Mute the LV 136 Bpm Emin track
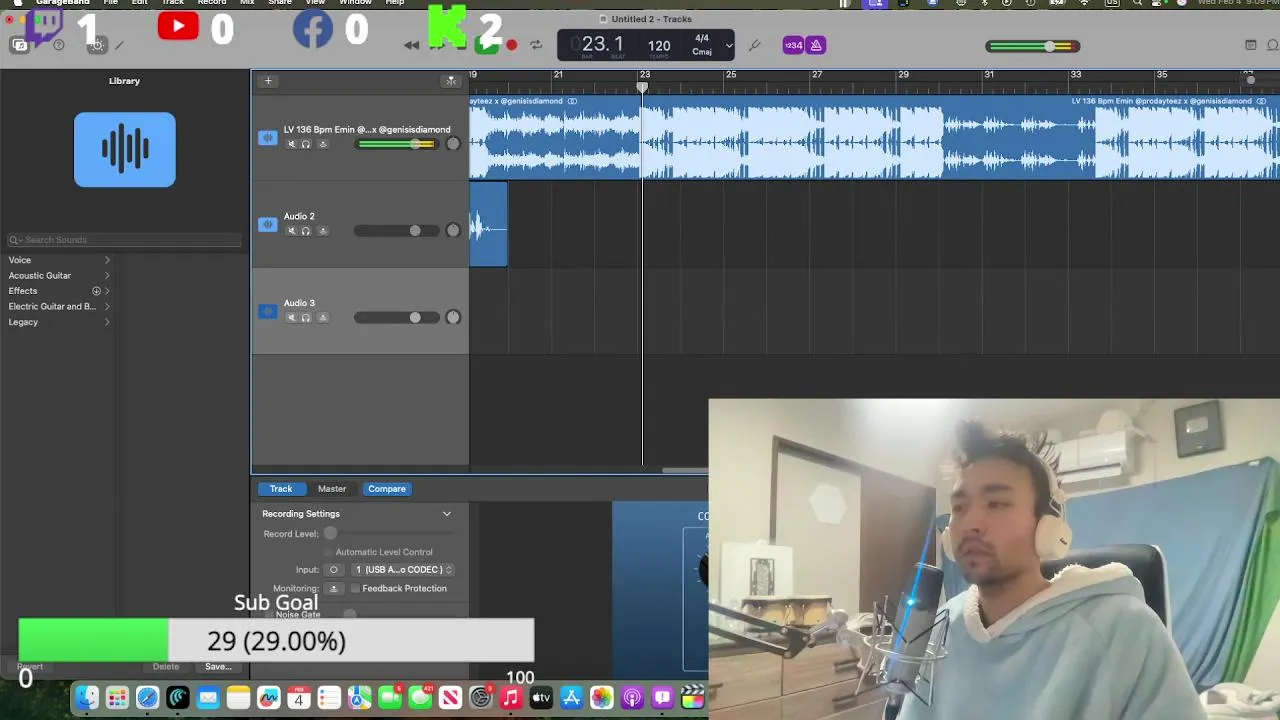 (x=291, y=144)
